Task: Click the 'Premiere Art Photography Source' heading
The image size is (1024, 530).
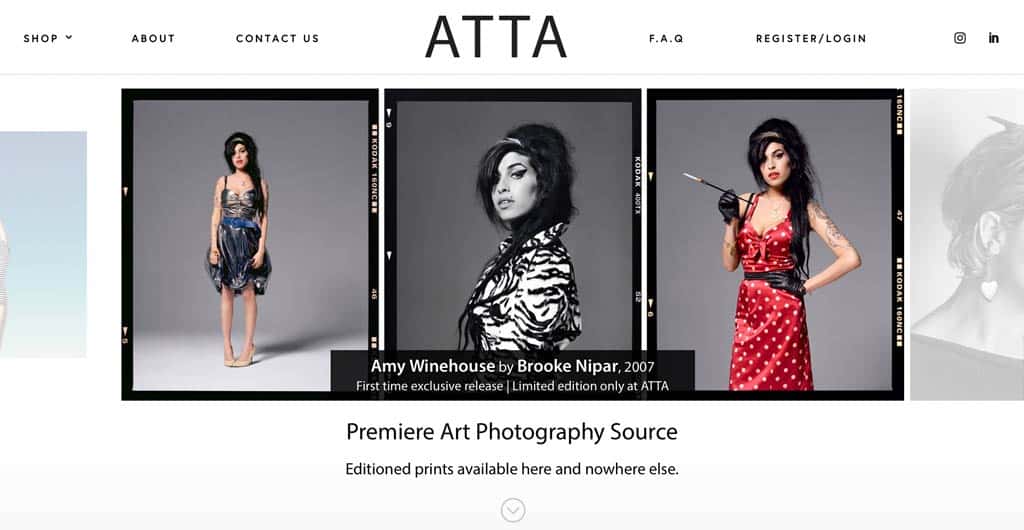Action: [x=512, y=432]
